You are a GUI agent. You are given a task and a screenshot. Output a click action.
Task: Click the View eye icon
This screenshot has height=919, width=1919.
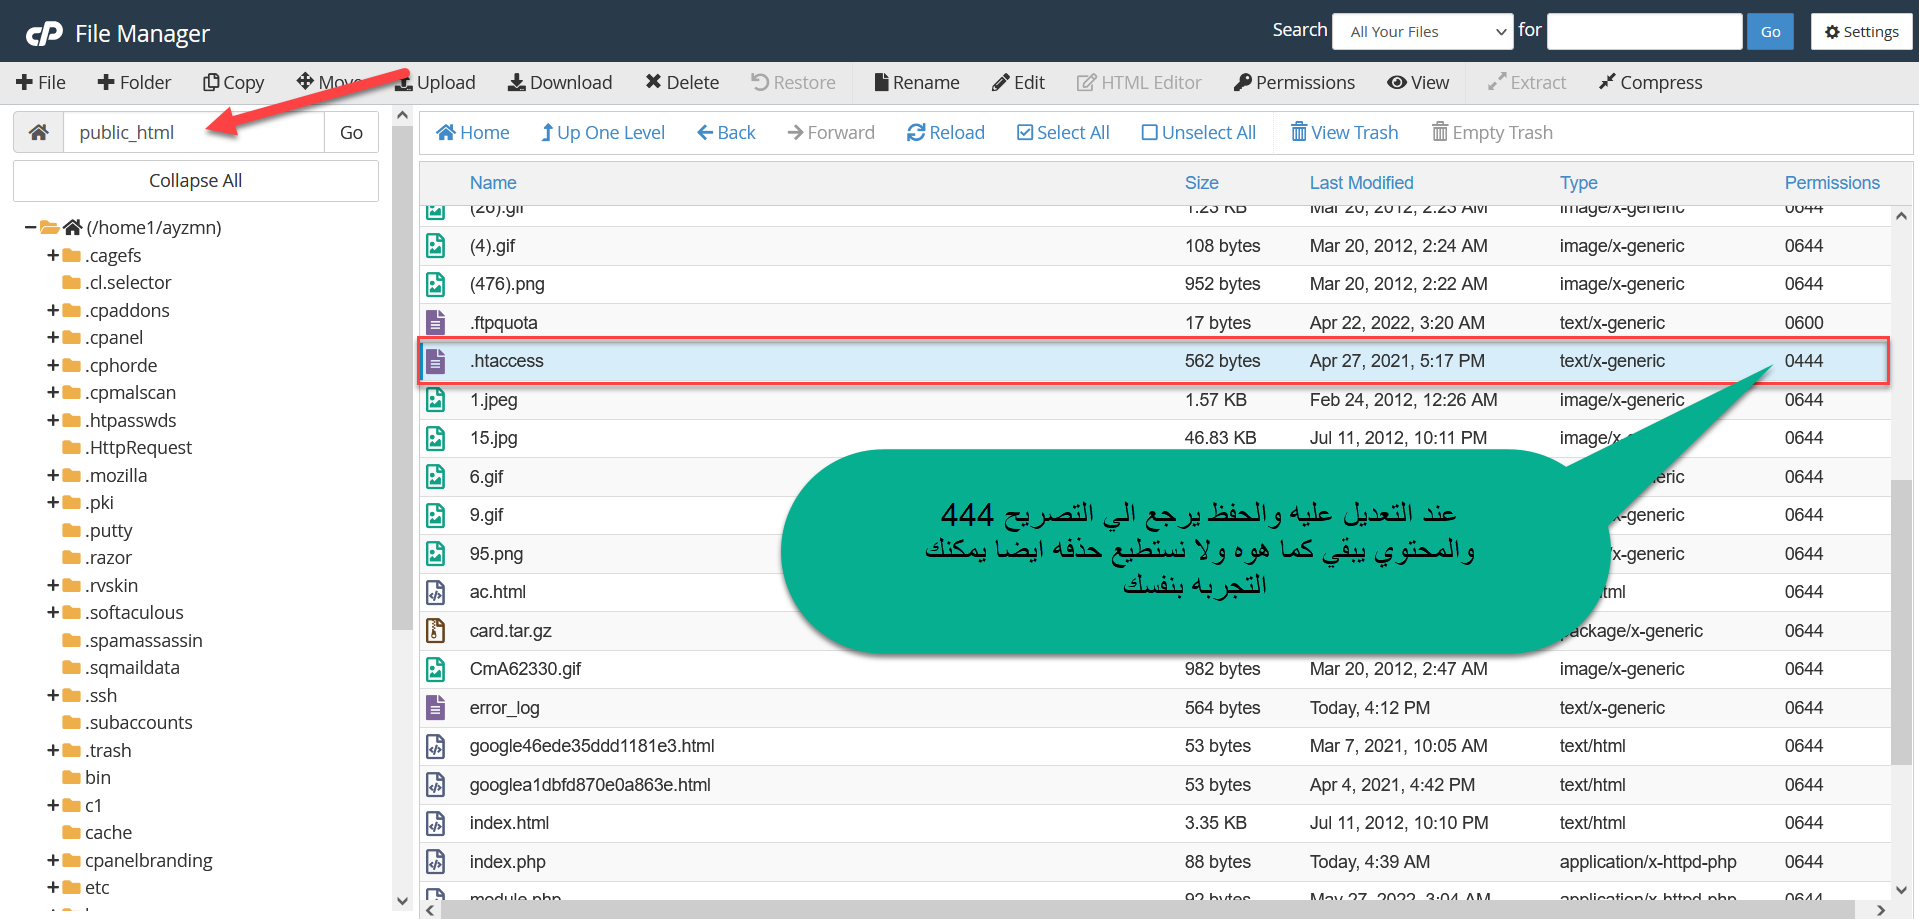1396,83
